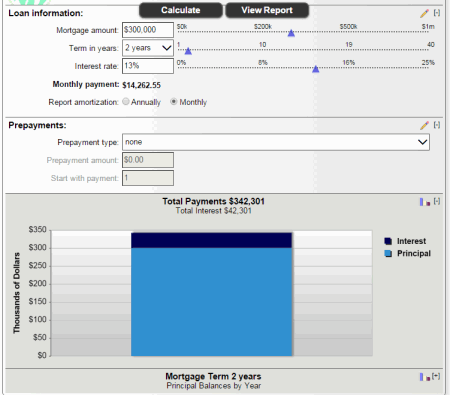This screenshot has height=395, width=450.
Task: Click the Start with payment field
Action: [x=148, y=178]
